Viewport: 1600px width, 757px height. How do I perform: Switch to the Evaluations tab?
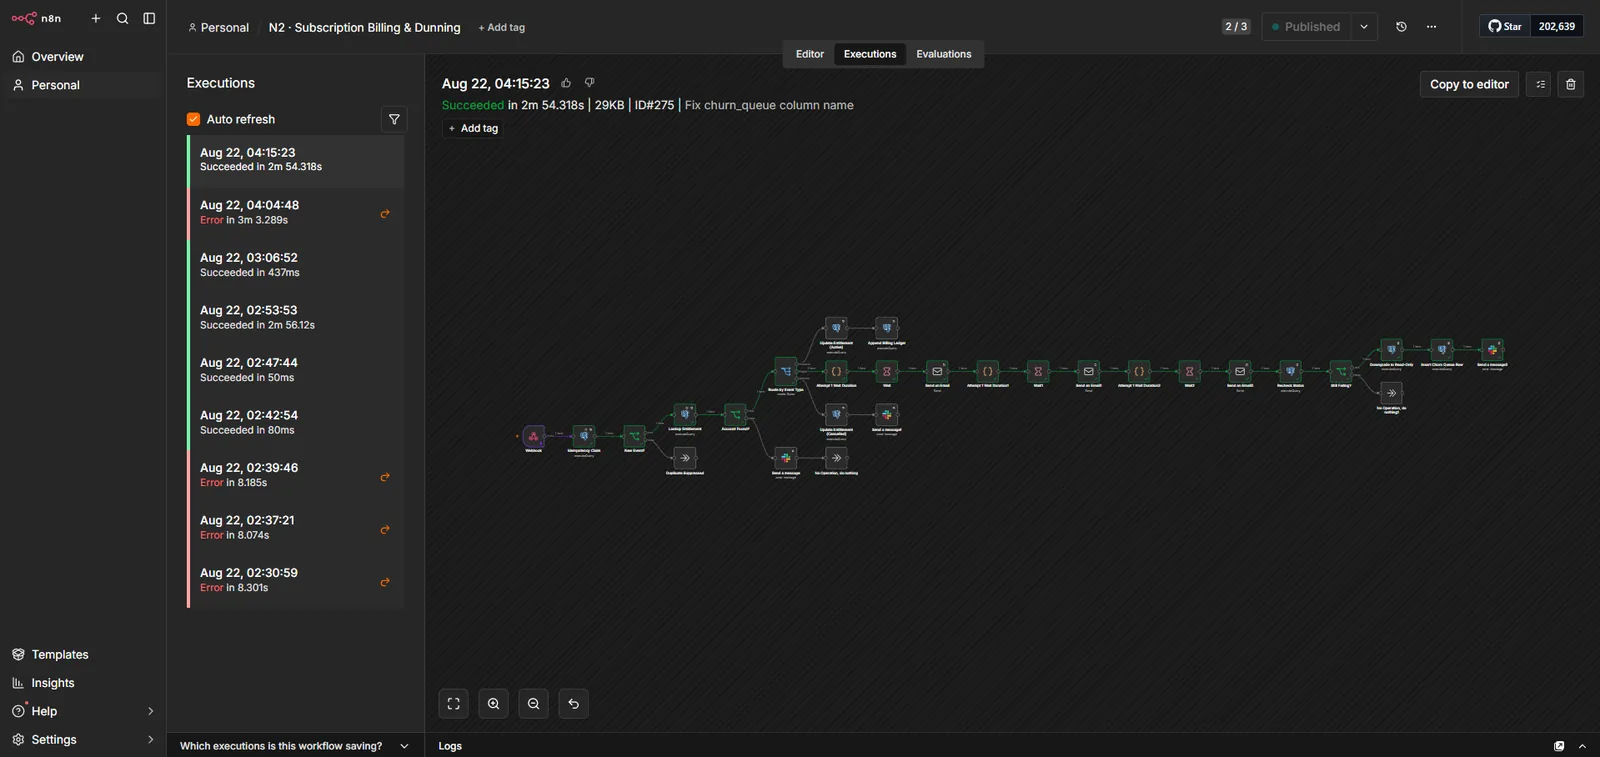(x=944, y=54)
